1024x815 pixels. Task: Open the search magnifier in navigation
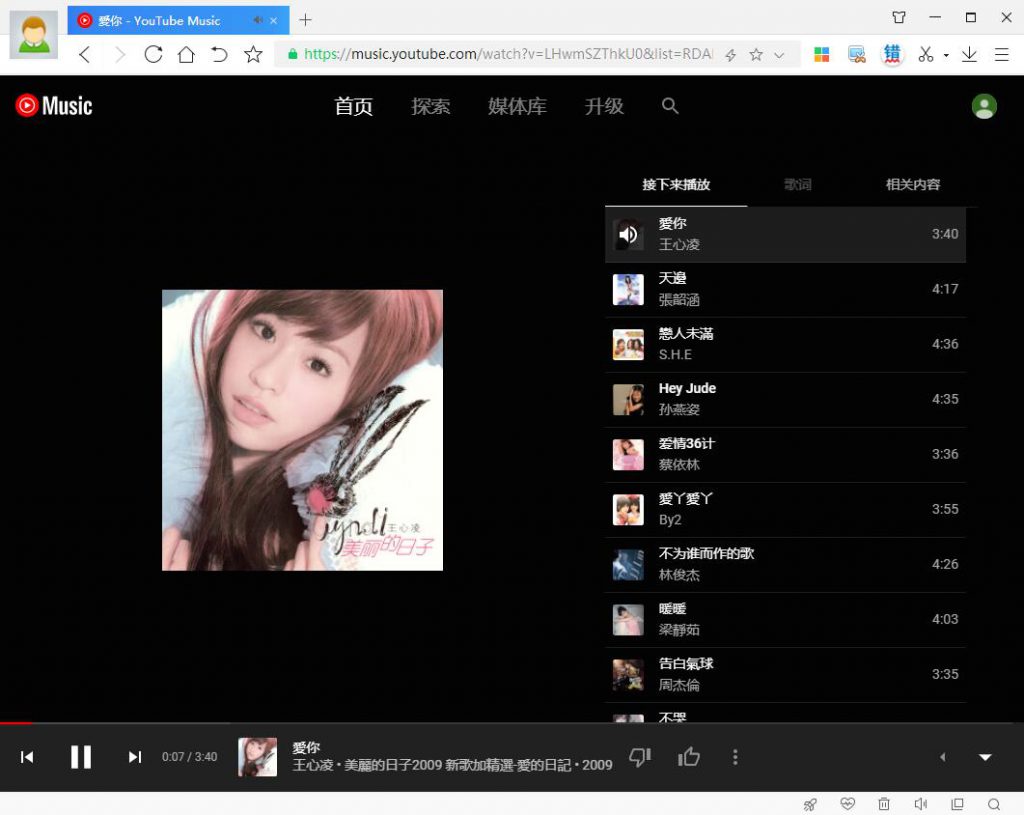pyautogui.click(x=669, y=106)
